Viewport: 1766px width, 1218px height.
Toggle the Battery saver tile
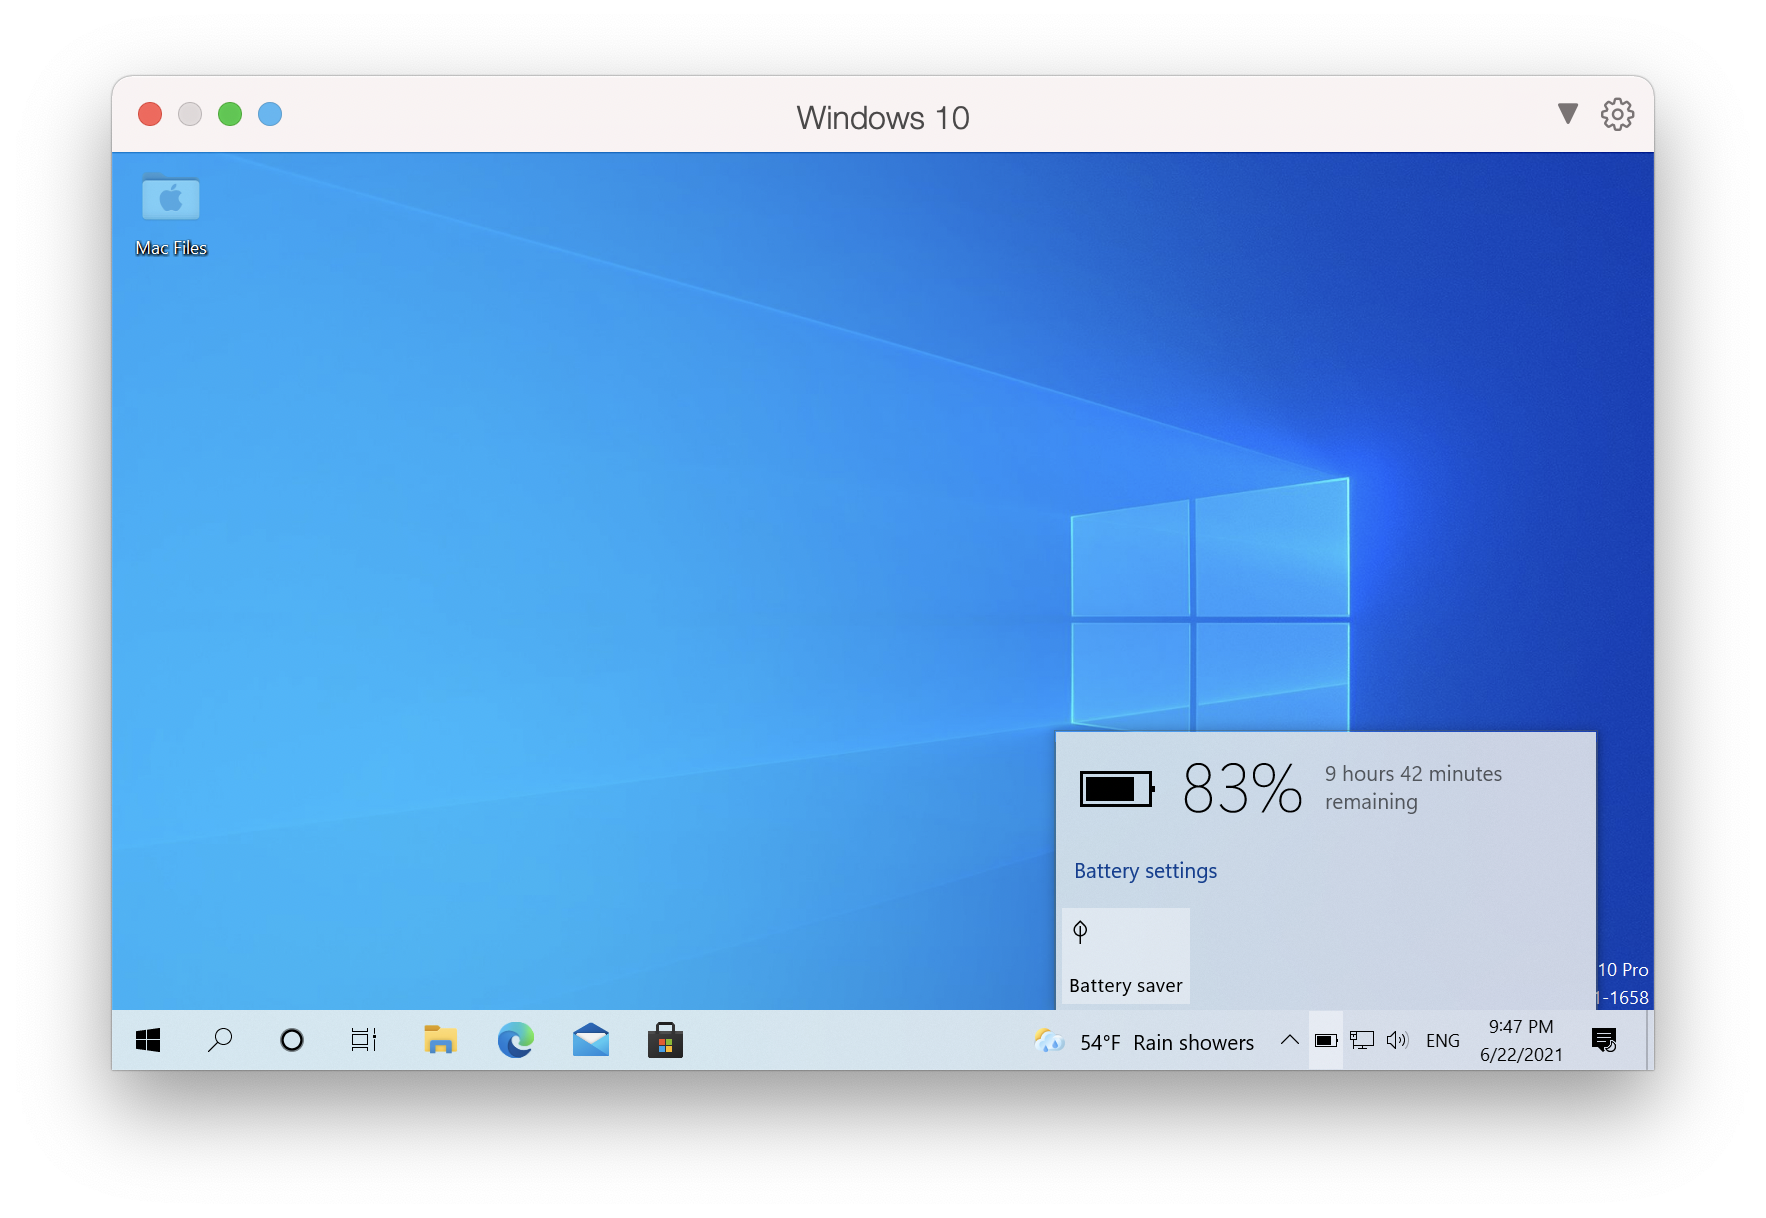[x=1126, y=956]
